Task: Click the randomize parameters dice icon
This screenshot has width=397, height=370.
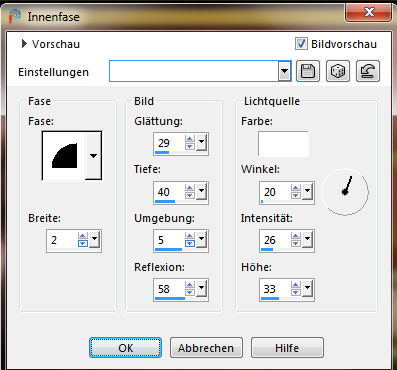Action: [x=338, y=71]
